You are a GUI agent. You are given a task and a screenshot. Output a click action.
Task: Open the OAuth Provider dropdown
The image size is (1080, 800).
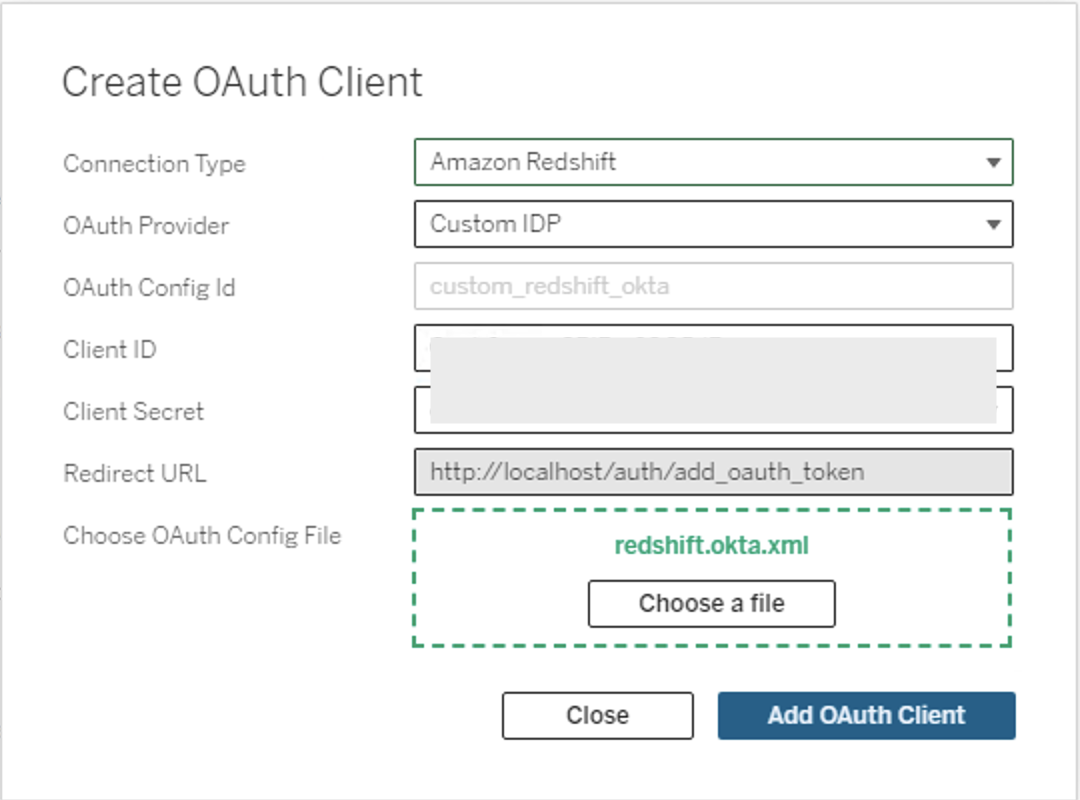tap(714, 224)
